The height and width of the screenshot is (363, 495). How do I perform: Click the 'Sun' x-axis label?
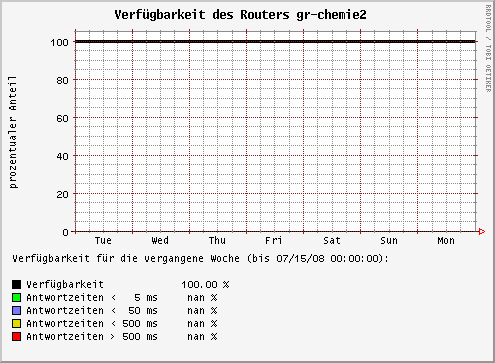pyautogui.click(x=389, y=241)
